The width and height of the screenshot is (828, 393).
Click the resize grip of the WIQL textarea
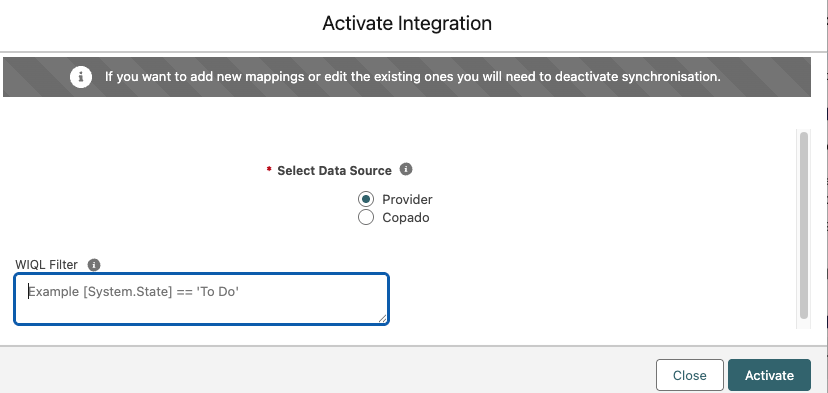pos(383,319)
